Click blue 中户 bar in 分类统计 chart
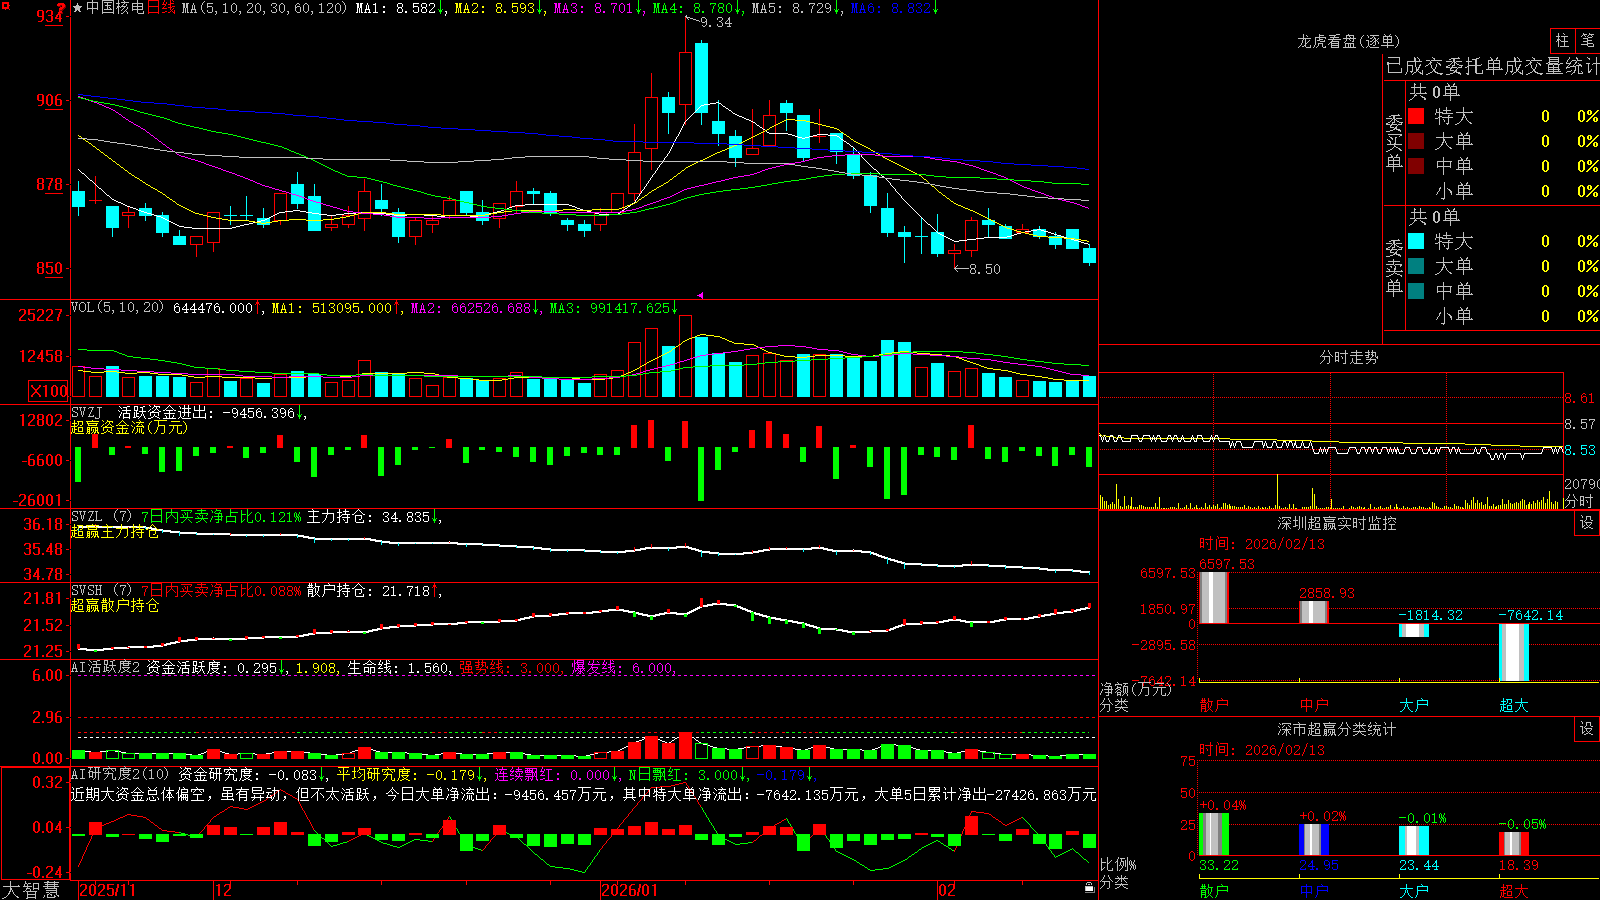This screenshot has width=1600, height=900. tap(1313, 840)
